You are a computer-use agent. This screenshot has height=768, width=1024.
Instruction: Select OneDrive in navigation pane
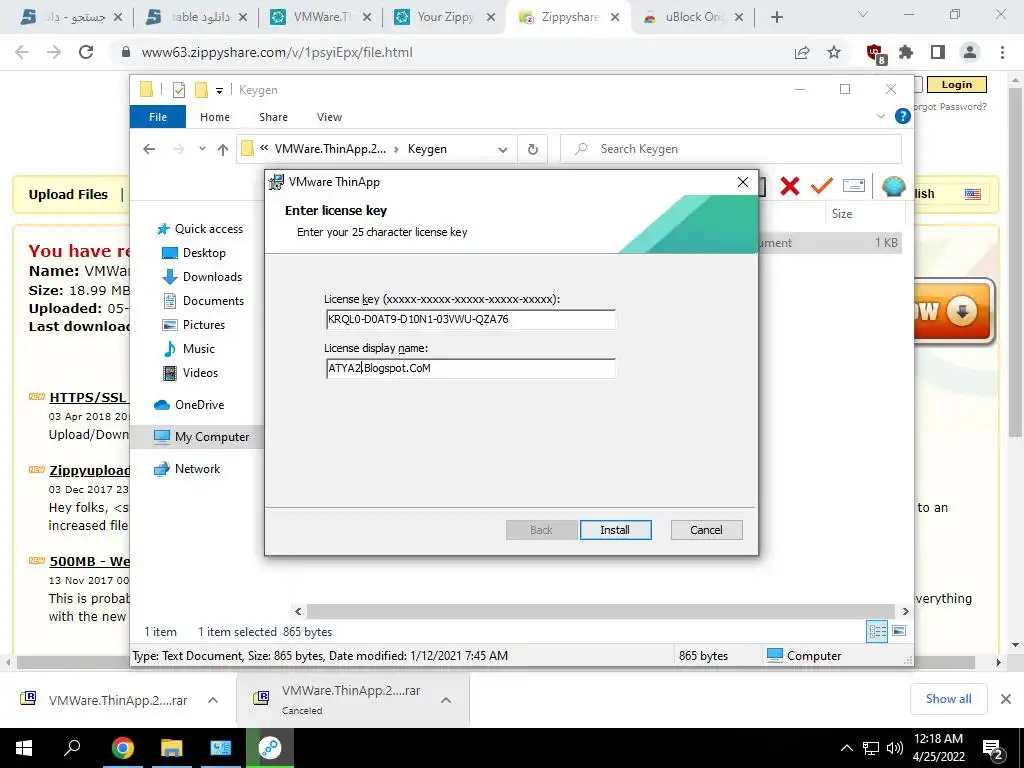(189, 405)
